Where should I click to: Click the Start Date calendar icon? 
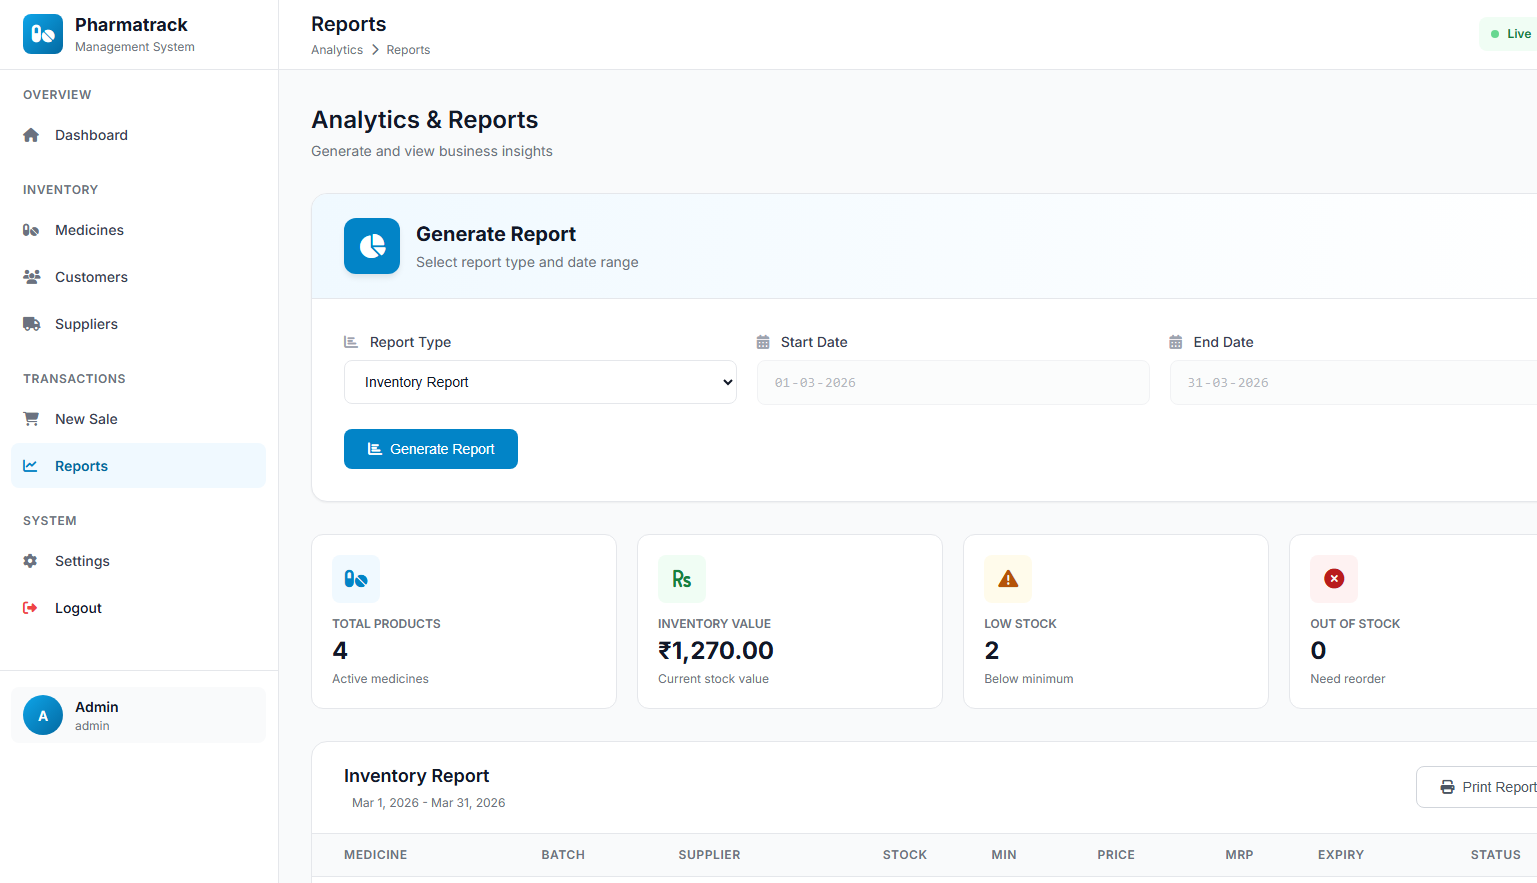(763, 342)
